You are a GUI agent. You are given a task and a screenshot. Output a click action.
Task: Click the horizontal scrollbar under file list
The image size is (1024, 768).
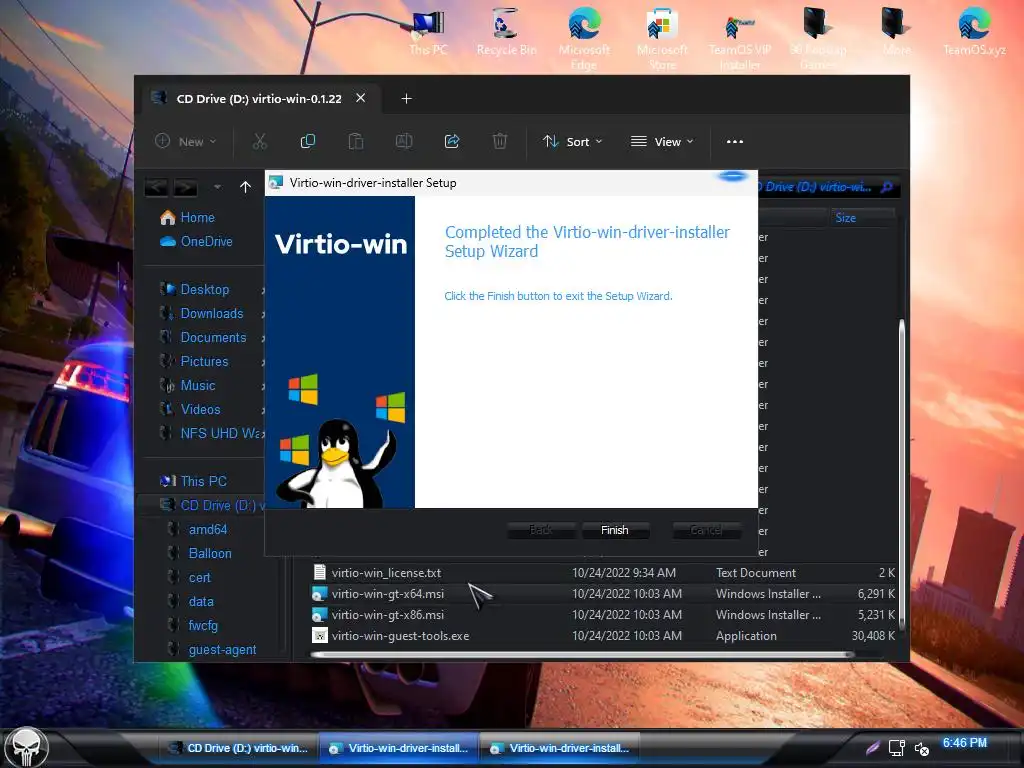(x=582, y=654)
